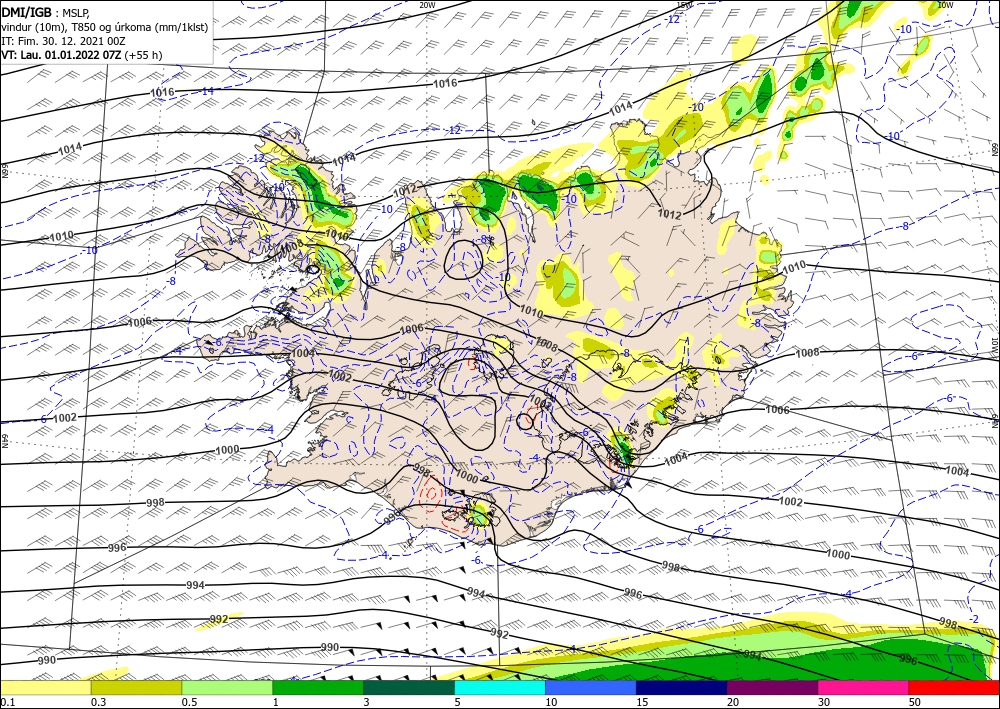Click the '30' legend scale value

[x=824, y=702]
